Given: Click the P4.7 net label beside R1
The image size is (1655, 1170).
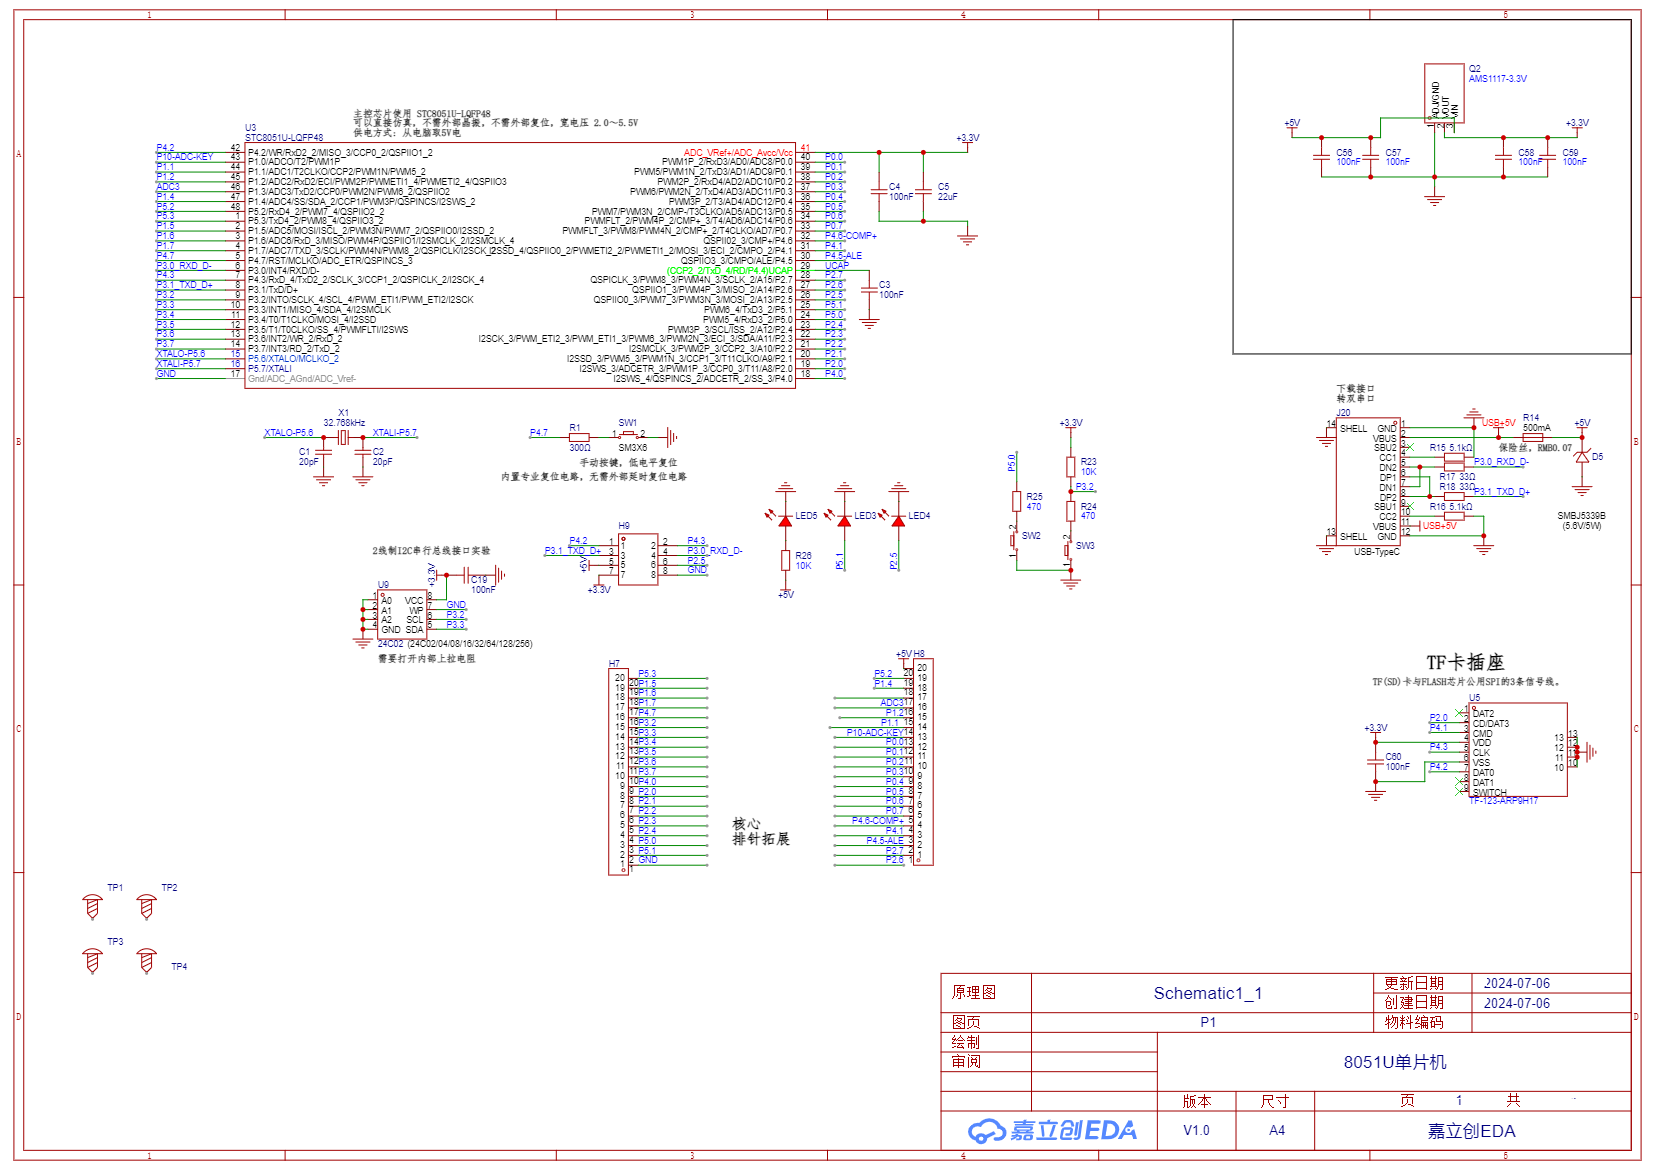Looking at the screenshot, I should click(x=538, y=433).
